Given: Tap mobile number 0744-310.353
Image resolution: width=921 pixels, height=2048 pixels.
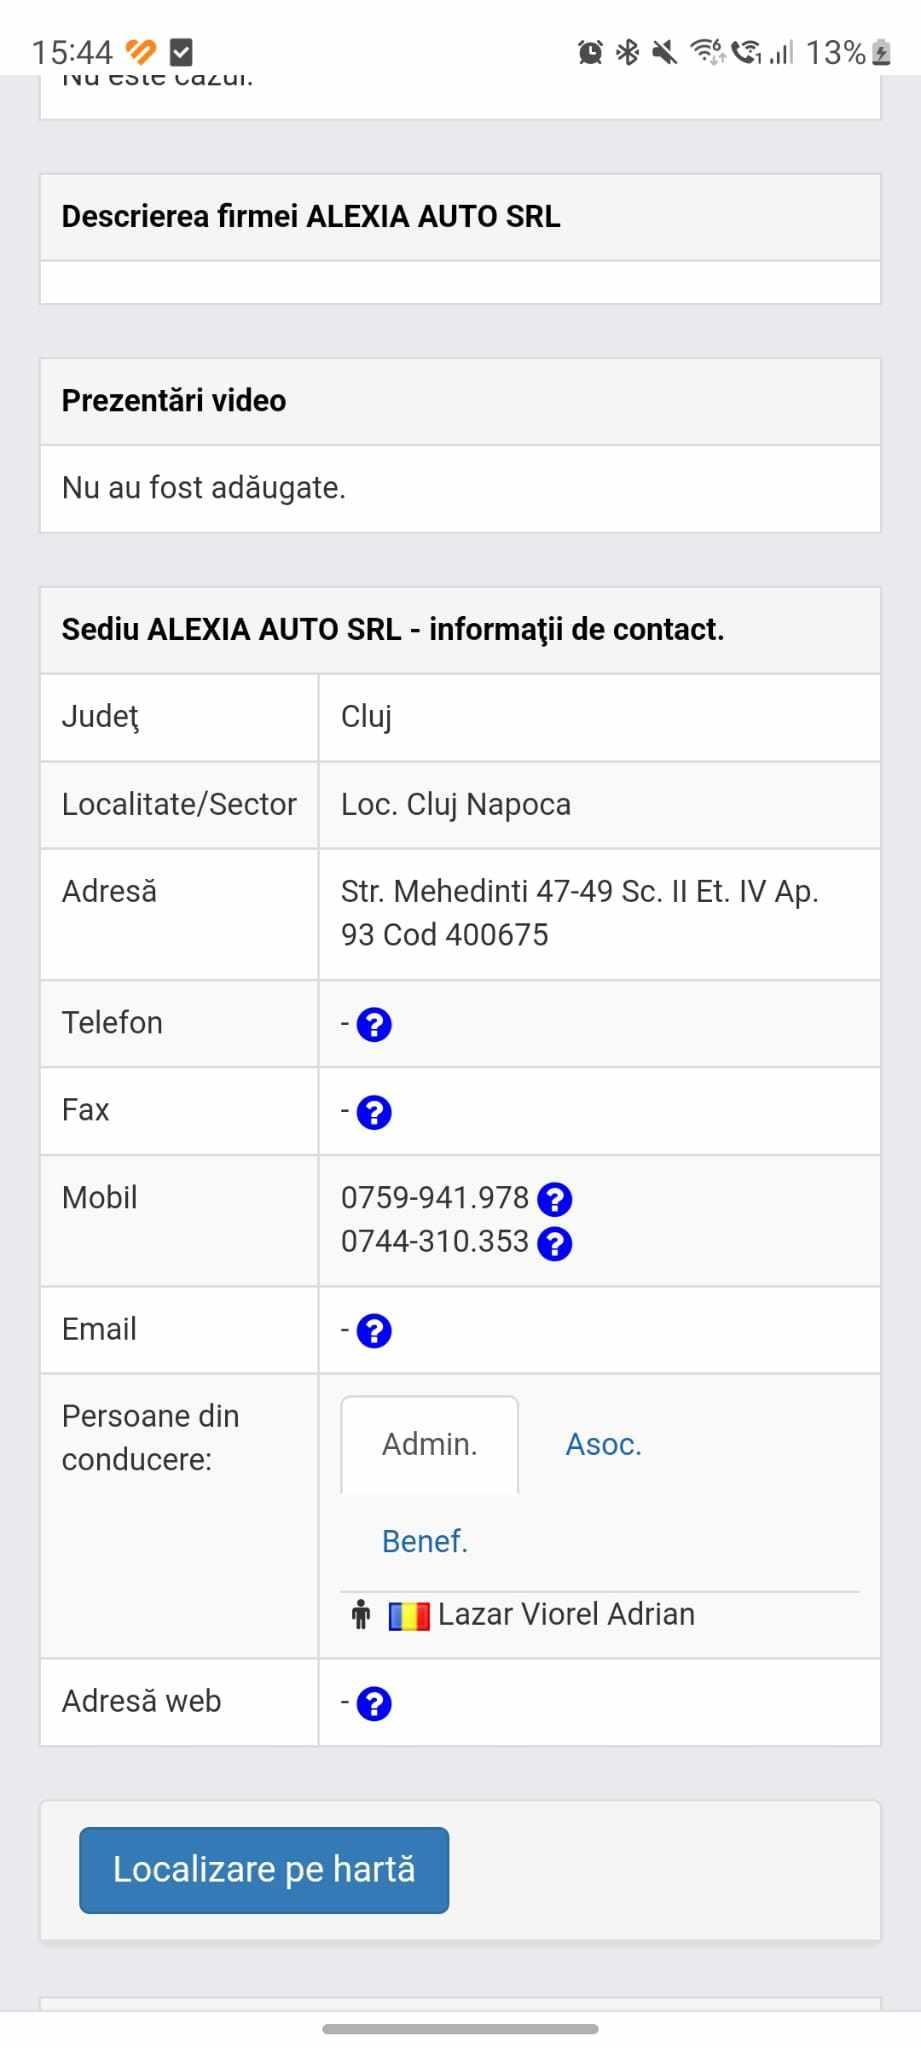Looking at the screenshot, I should pyautogui.click(x=434, y=1241).
